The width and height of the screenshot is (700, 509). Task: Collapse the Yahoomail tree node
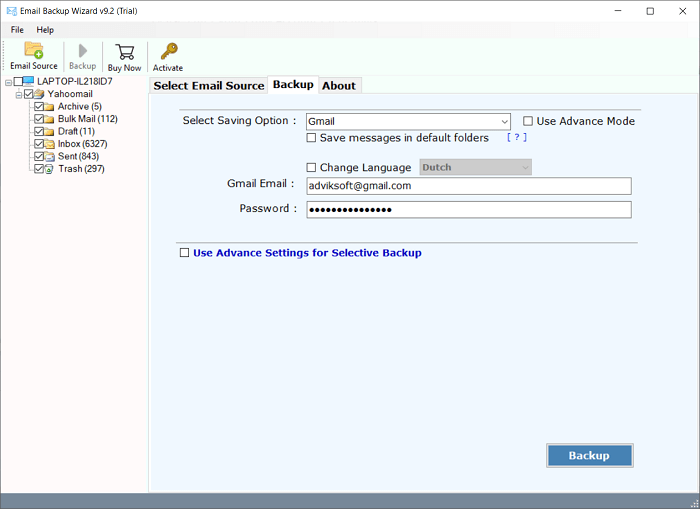[19, 95]
